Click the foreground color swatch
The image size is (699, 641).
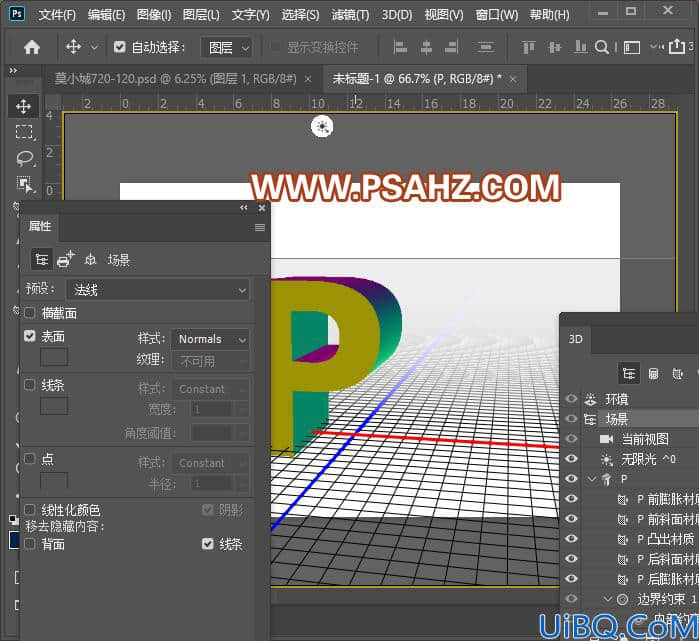click(x=14, y=540)
